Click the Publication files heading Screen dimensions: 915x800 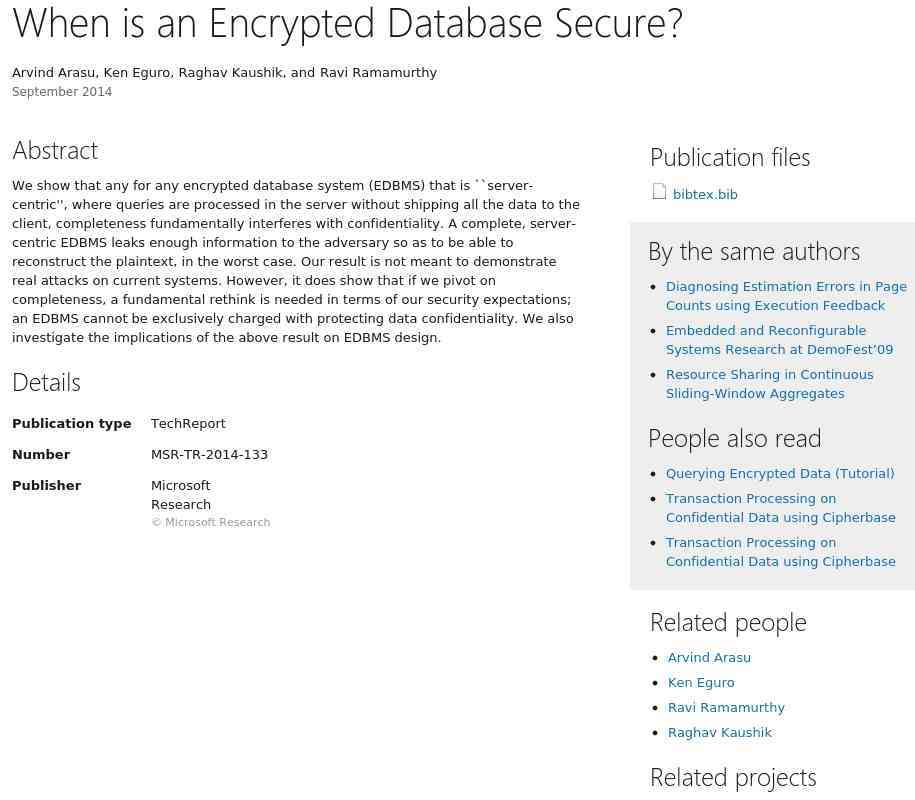coord(730,158)
